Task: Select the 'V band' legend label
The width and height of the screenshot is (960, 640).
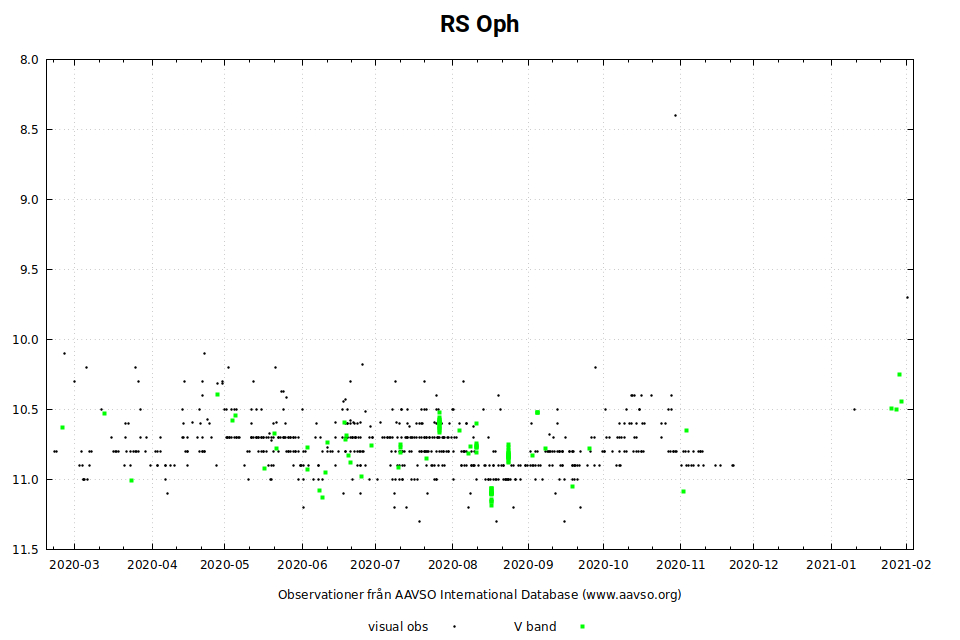Action: coord(534,626)
